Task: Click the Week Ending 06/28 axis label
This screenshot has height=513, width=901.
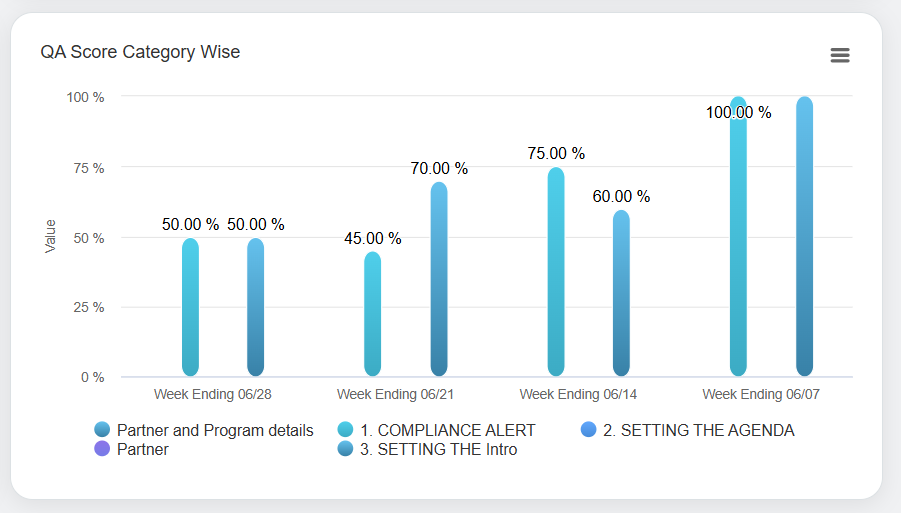Action: click(213, 395)
